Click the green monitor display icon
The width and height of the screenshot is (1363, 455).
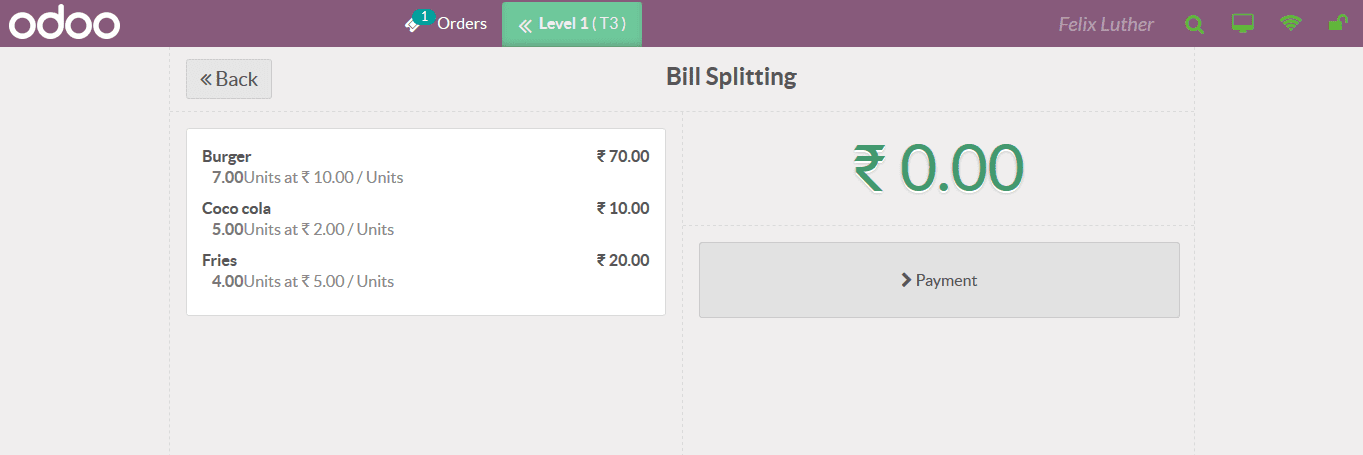(1243, 24)
